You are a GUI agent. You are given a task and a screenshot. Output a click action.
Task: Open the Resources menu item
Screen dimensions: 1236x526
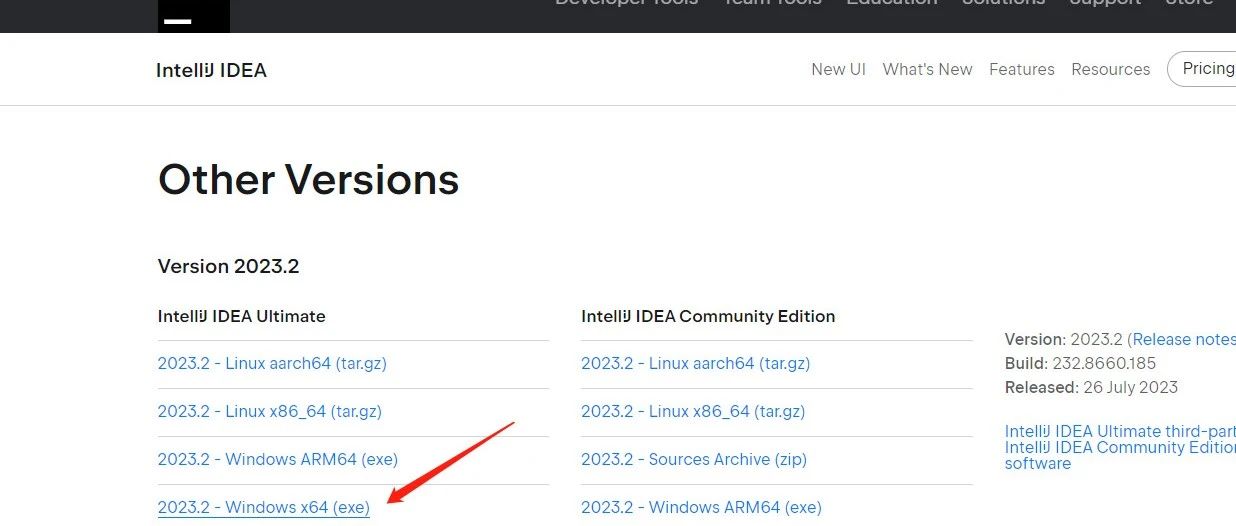1110,69
